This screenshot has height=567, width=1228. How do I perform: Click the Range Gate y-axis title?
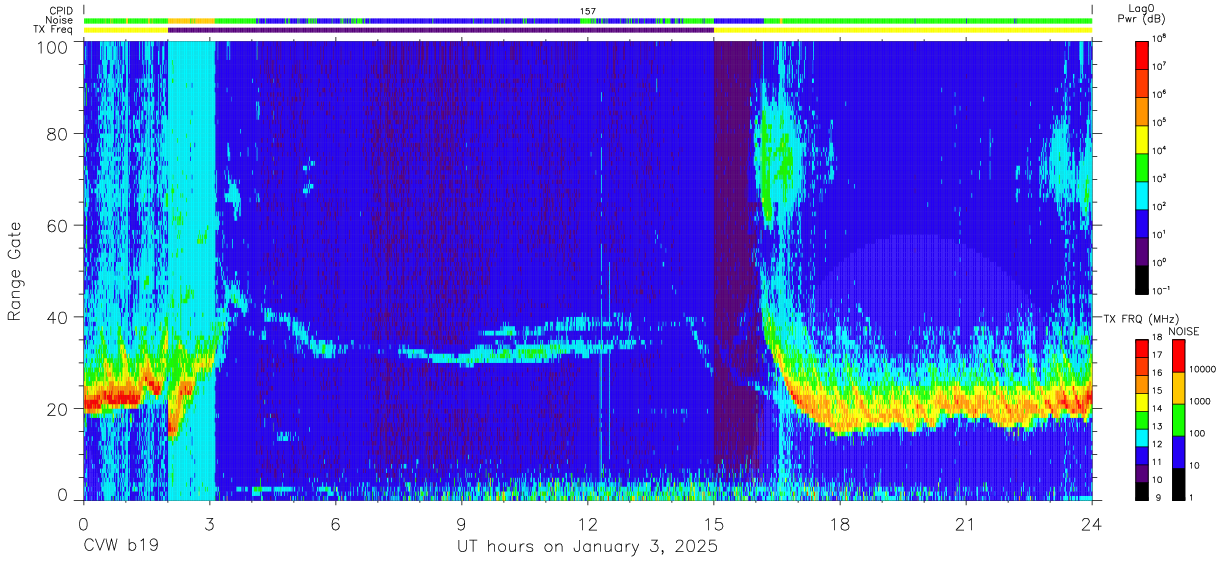pos(15,272)
